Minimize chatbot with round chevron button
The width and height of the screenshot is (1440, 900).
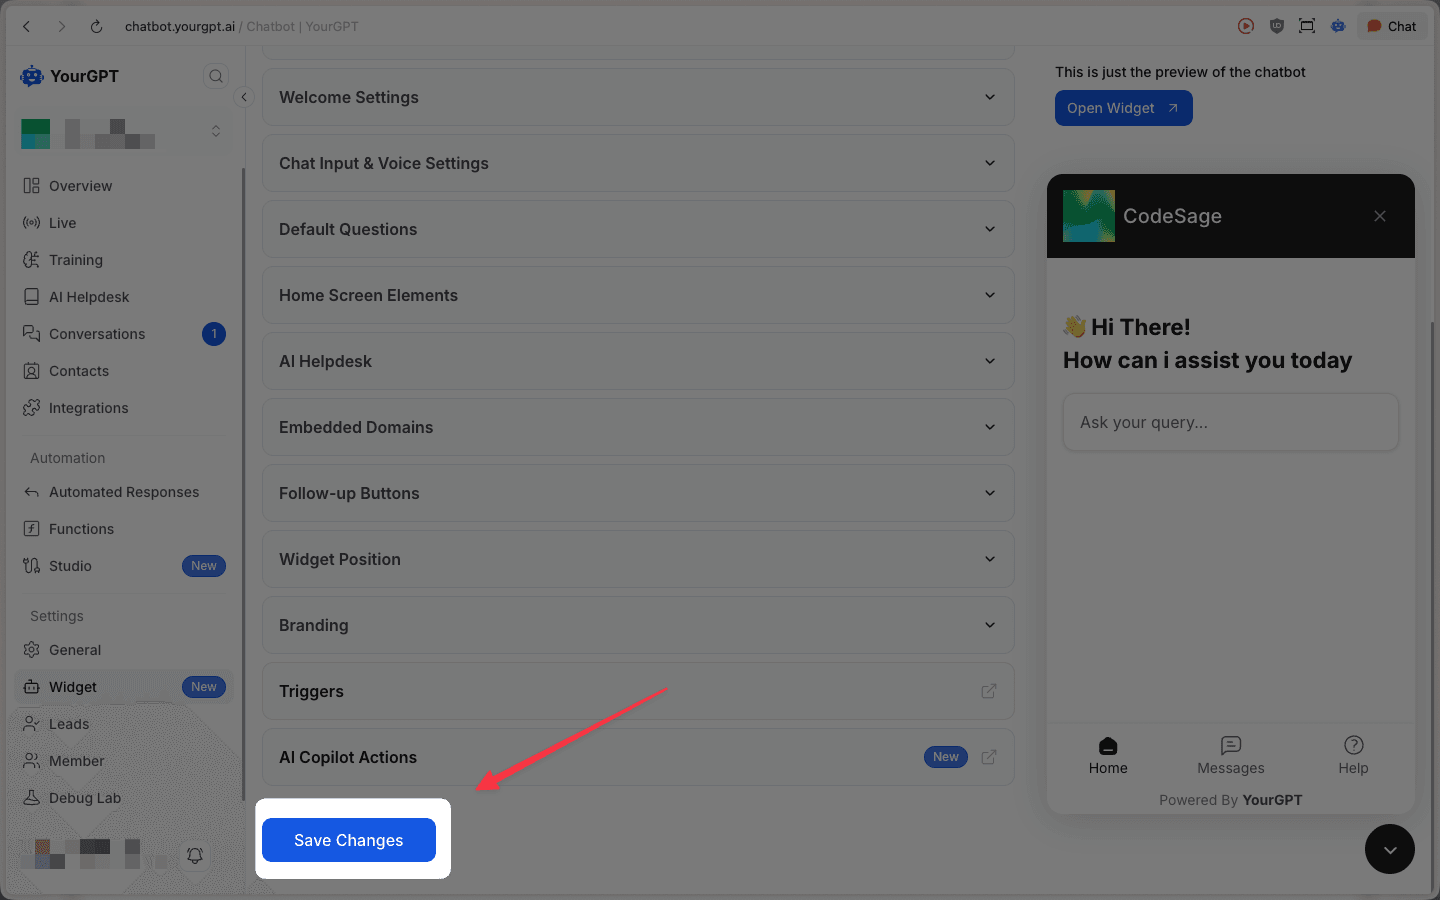(1389, 849)
